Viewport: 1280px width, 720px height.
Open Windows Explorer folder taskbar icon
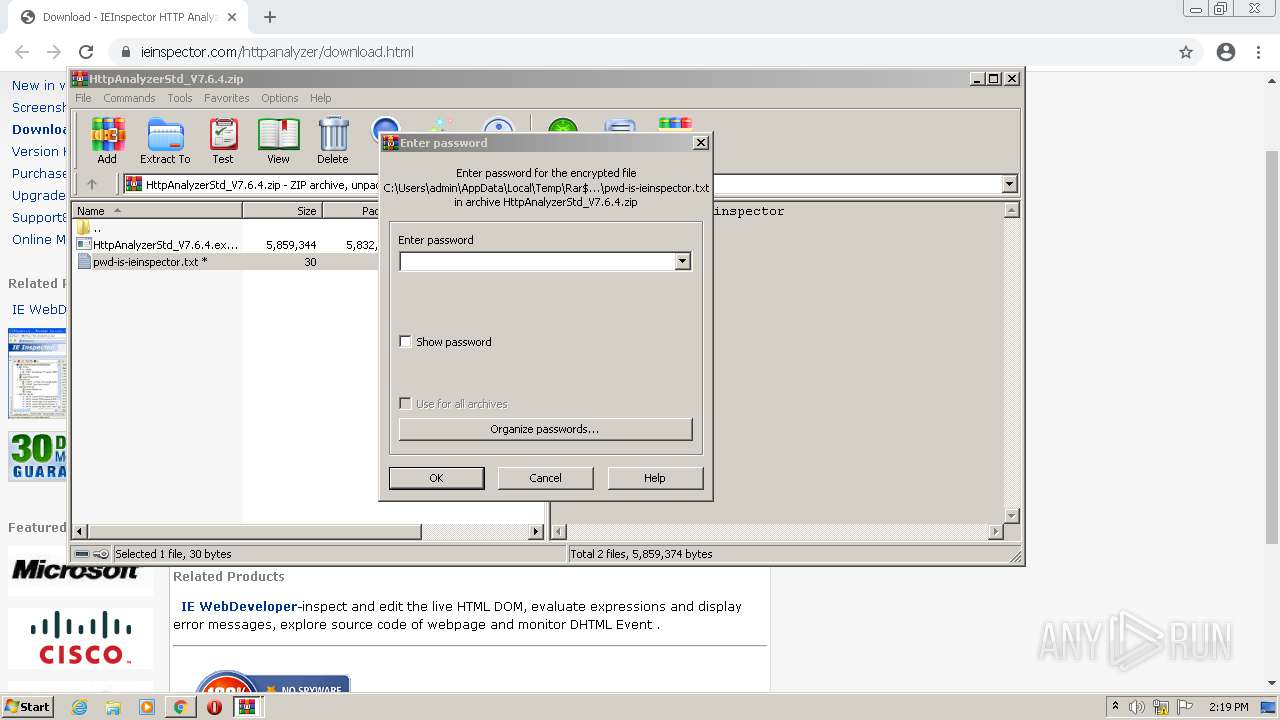(x=113, y=707)
